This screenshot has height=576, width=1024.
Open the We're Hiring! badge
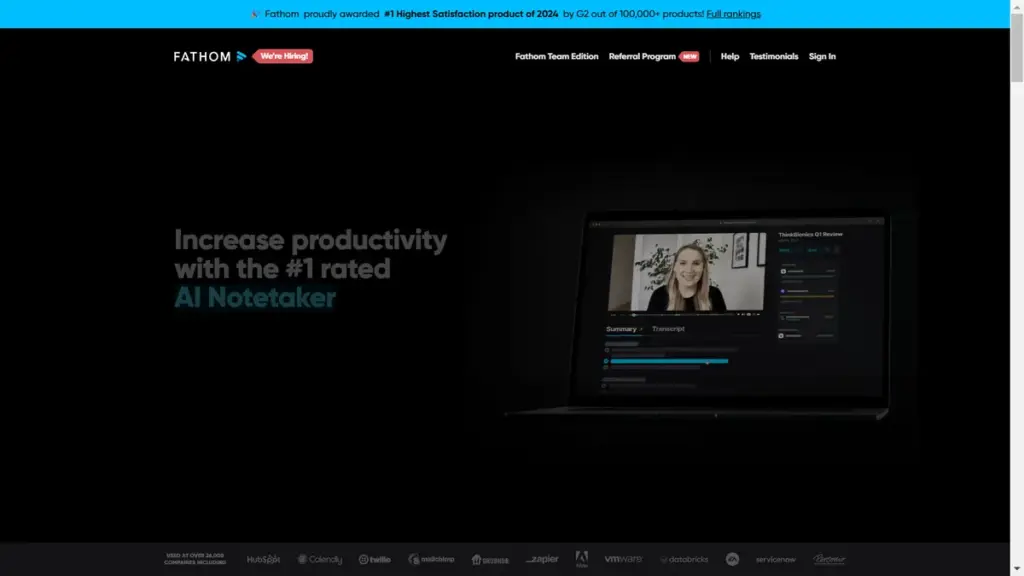(283, 56)
